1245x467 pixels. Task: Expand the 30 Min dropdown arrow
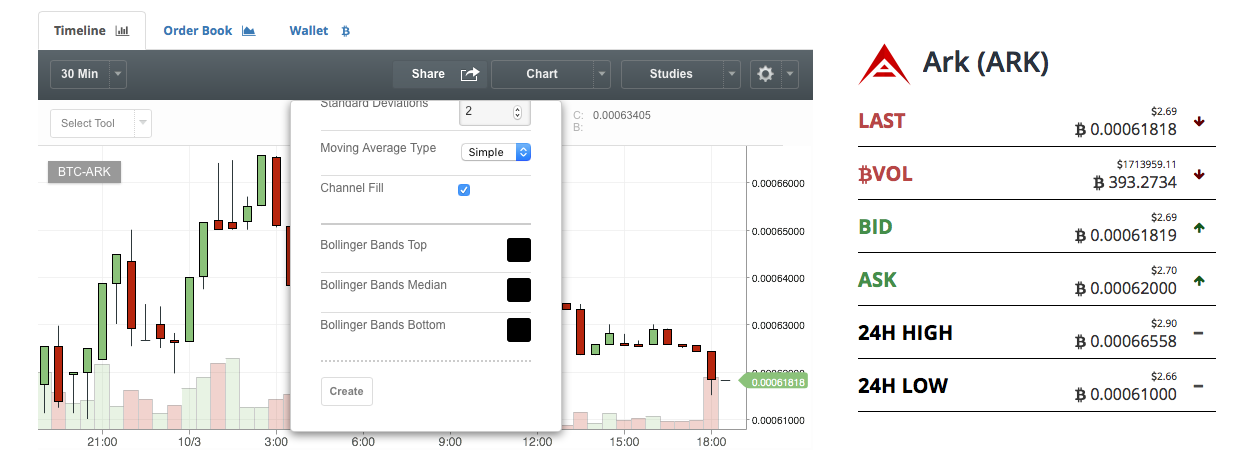tap(119, 74)
